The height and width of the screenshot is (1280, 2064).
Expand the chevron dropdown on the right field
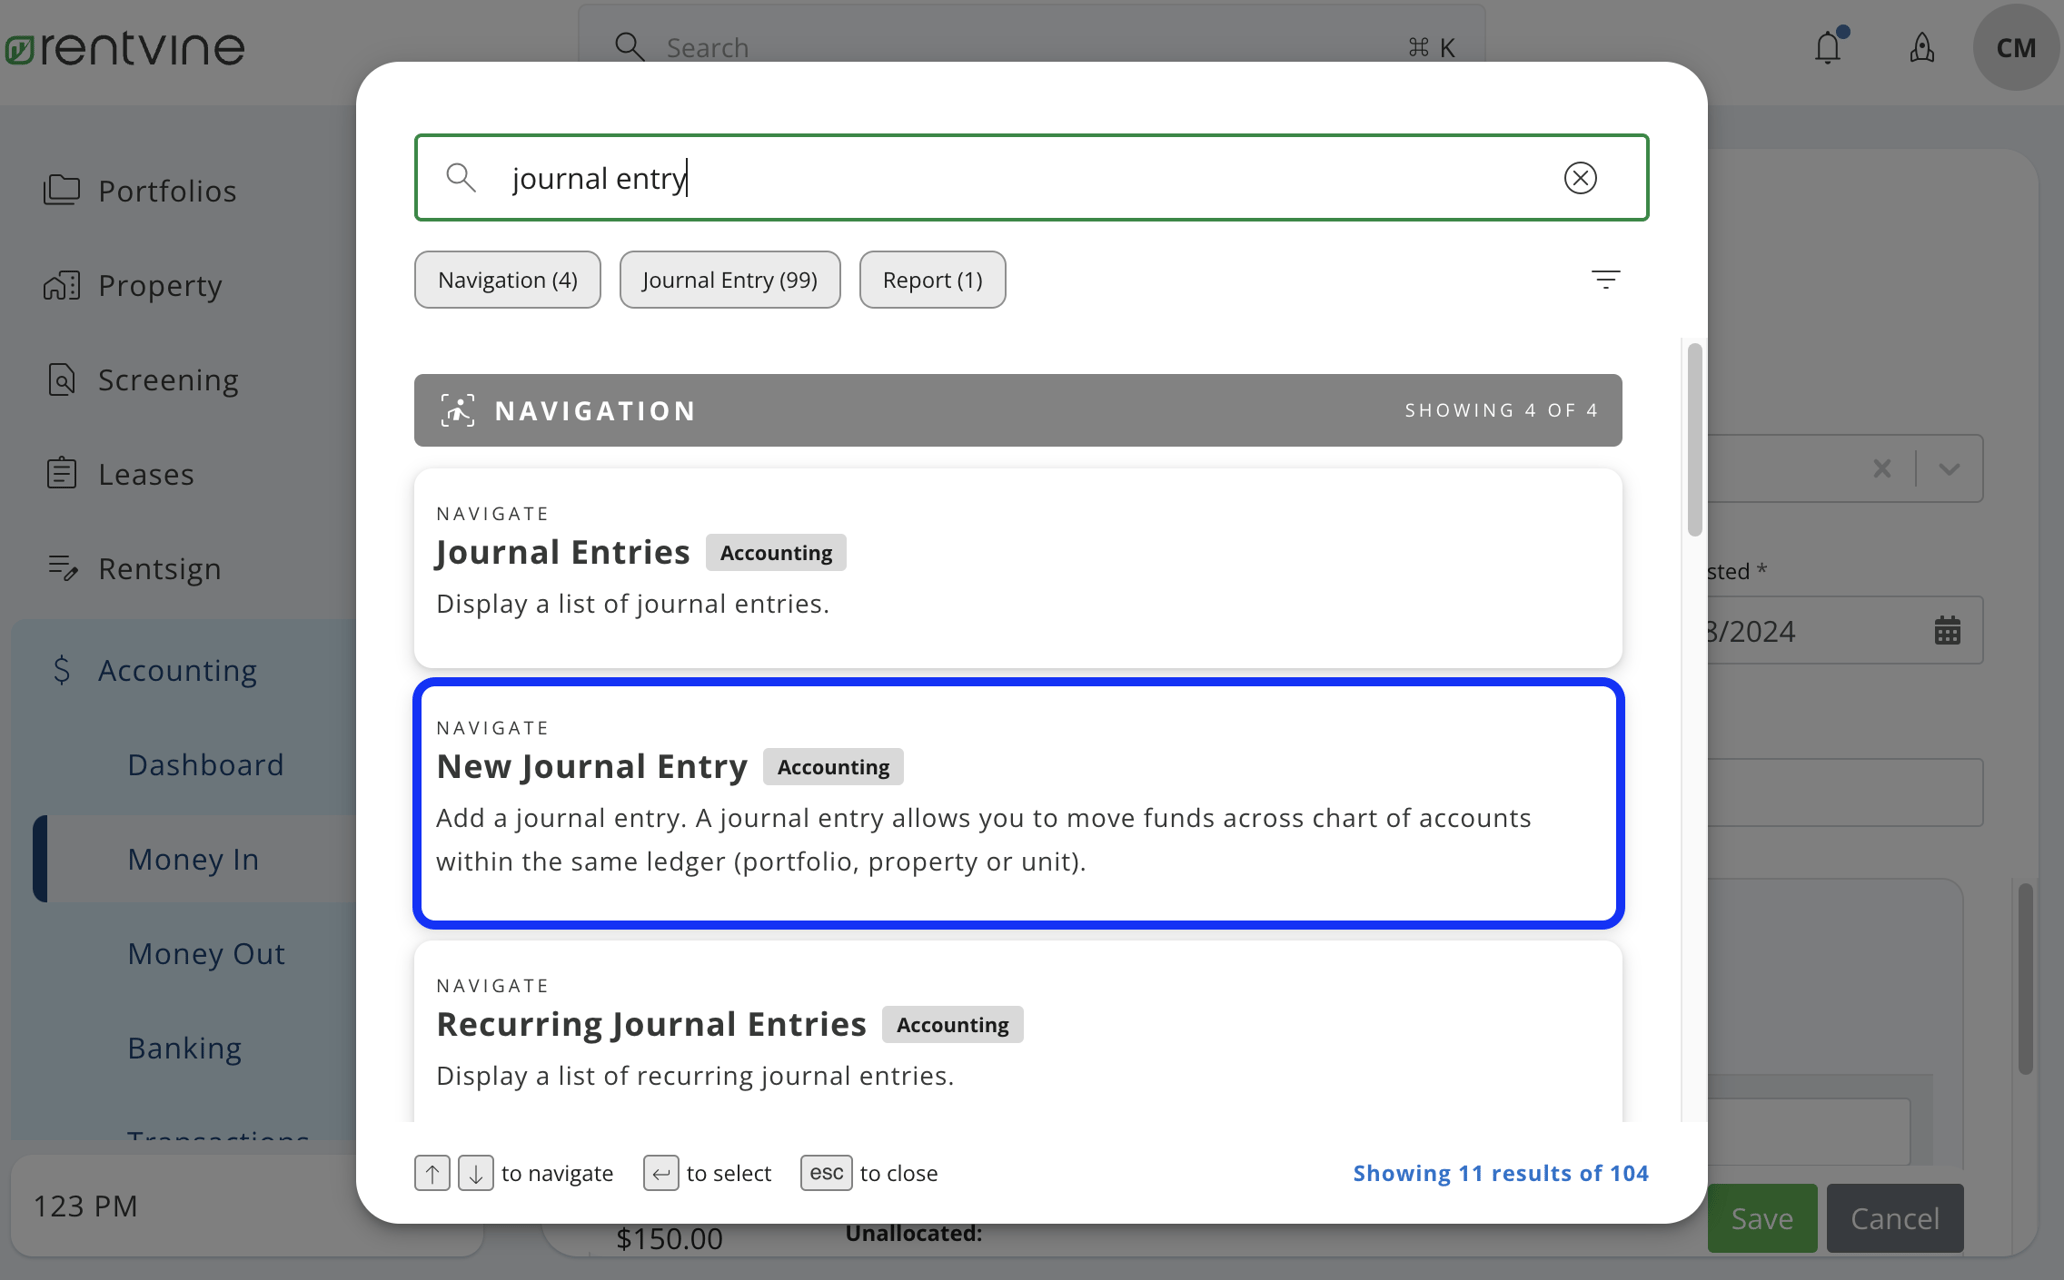1948,468
